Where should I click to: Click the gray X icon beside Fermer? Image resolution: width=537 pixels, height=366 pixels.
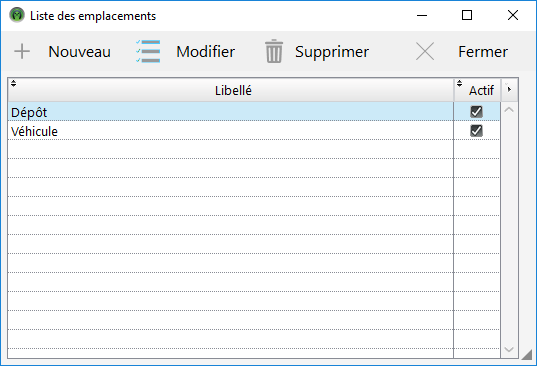(425, 51)
